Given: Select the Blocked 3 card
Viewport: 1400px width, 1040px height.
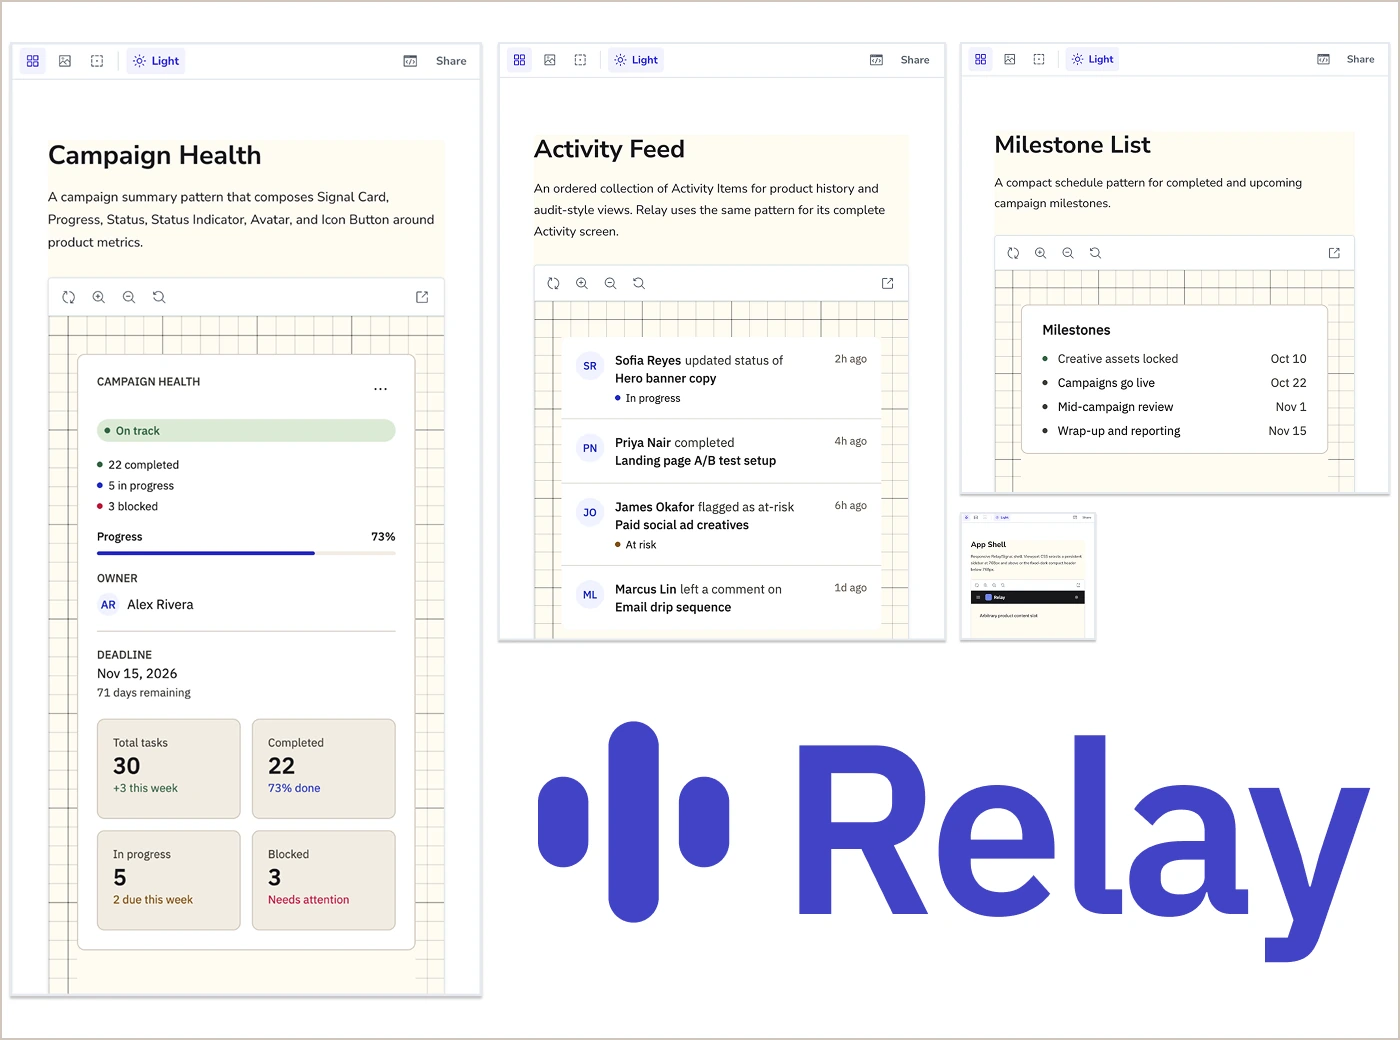Looking at the screenshot, I should (x=324, y=880).
